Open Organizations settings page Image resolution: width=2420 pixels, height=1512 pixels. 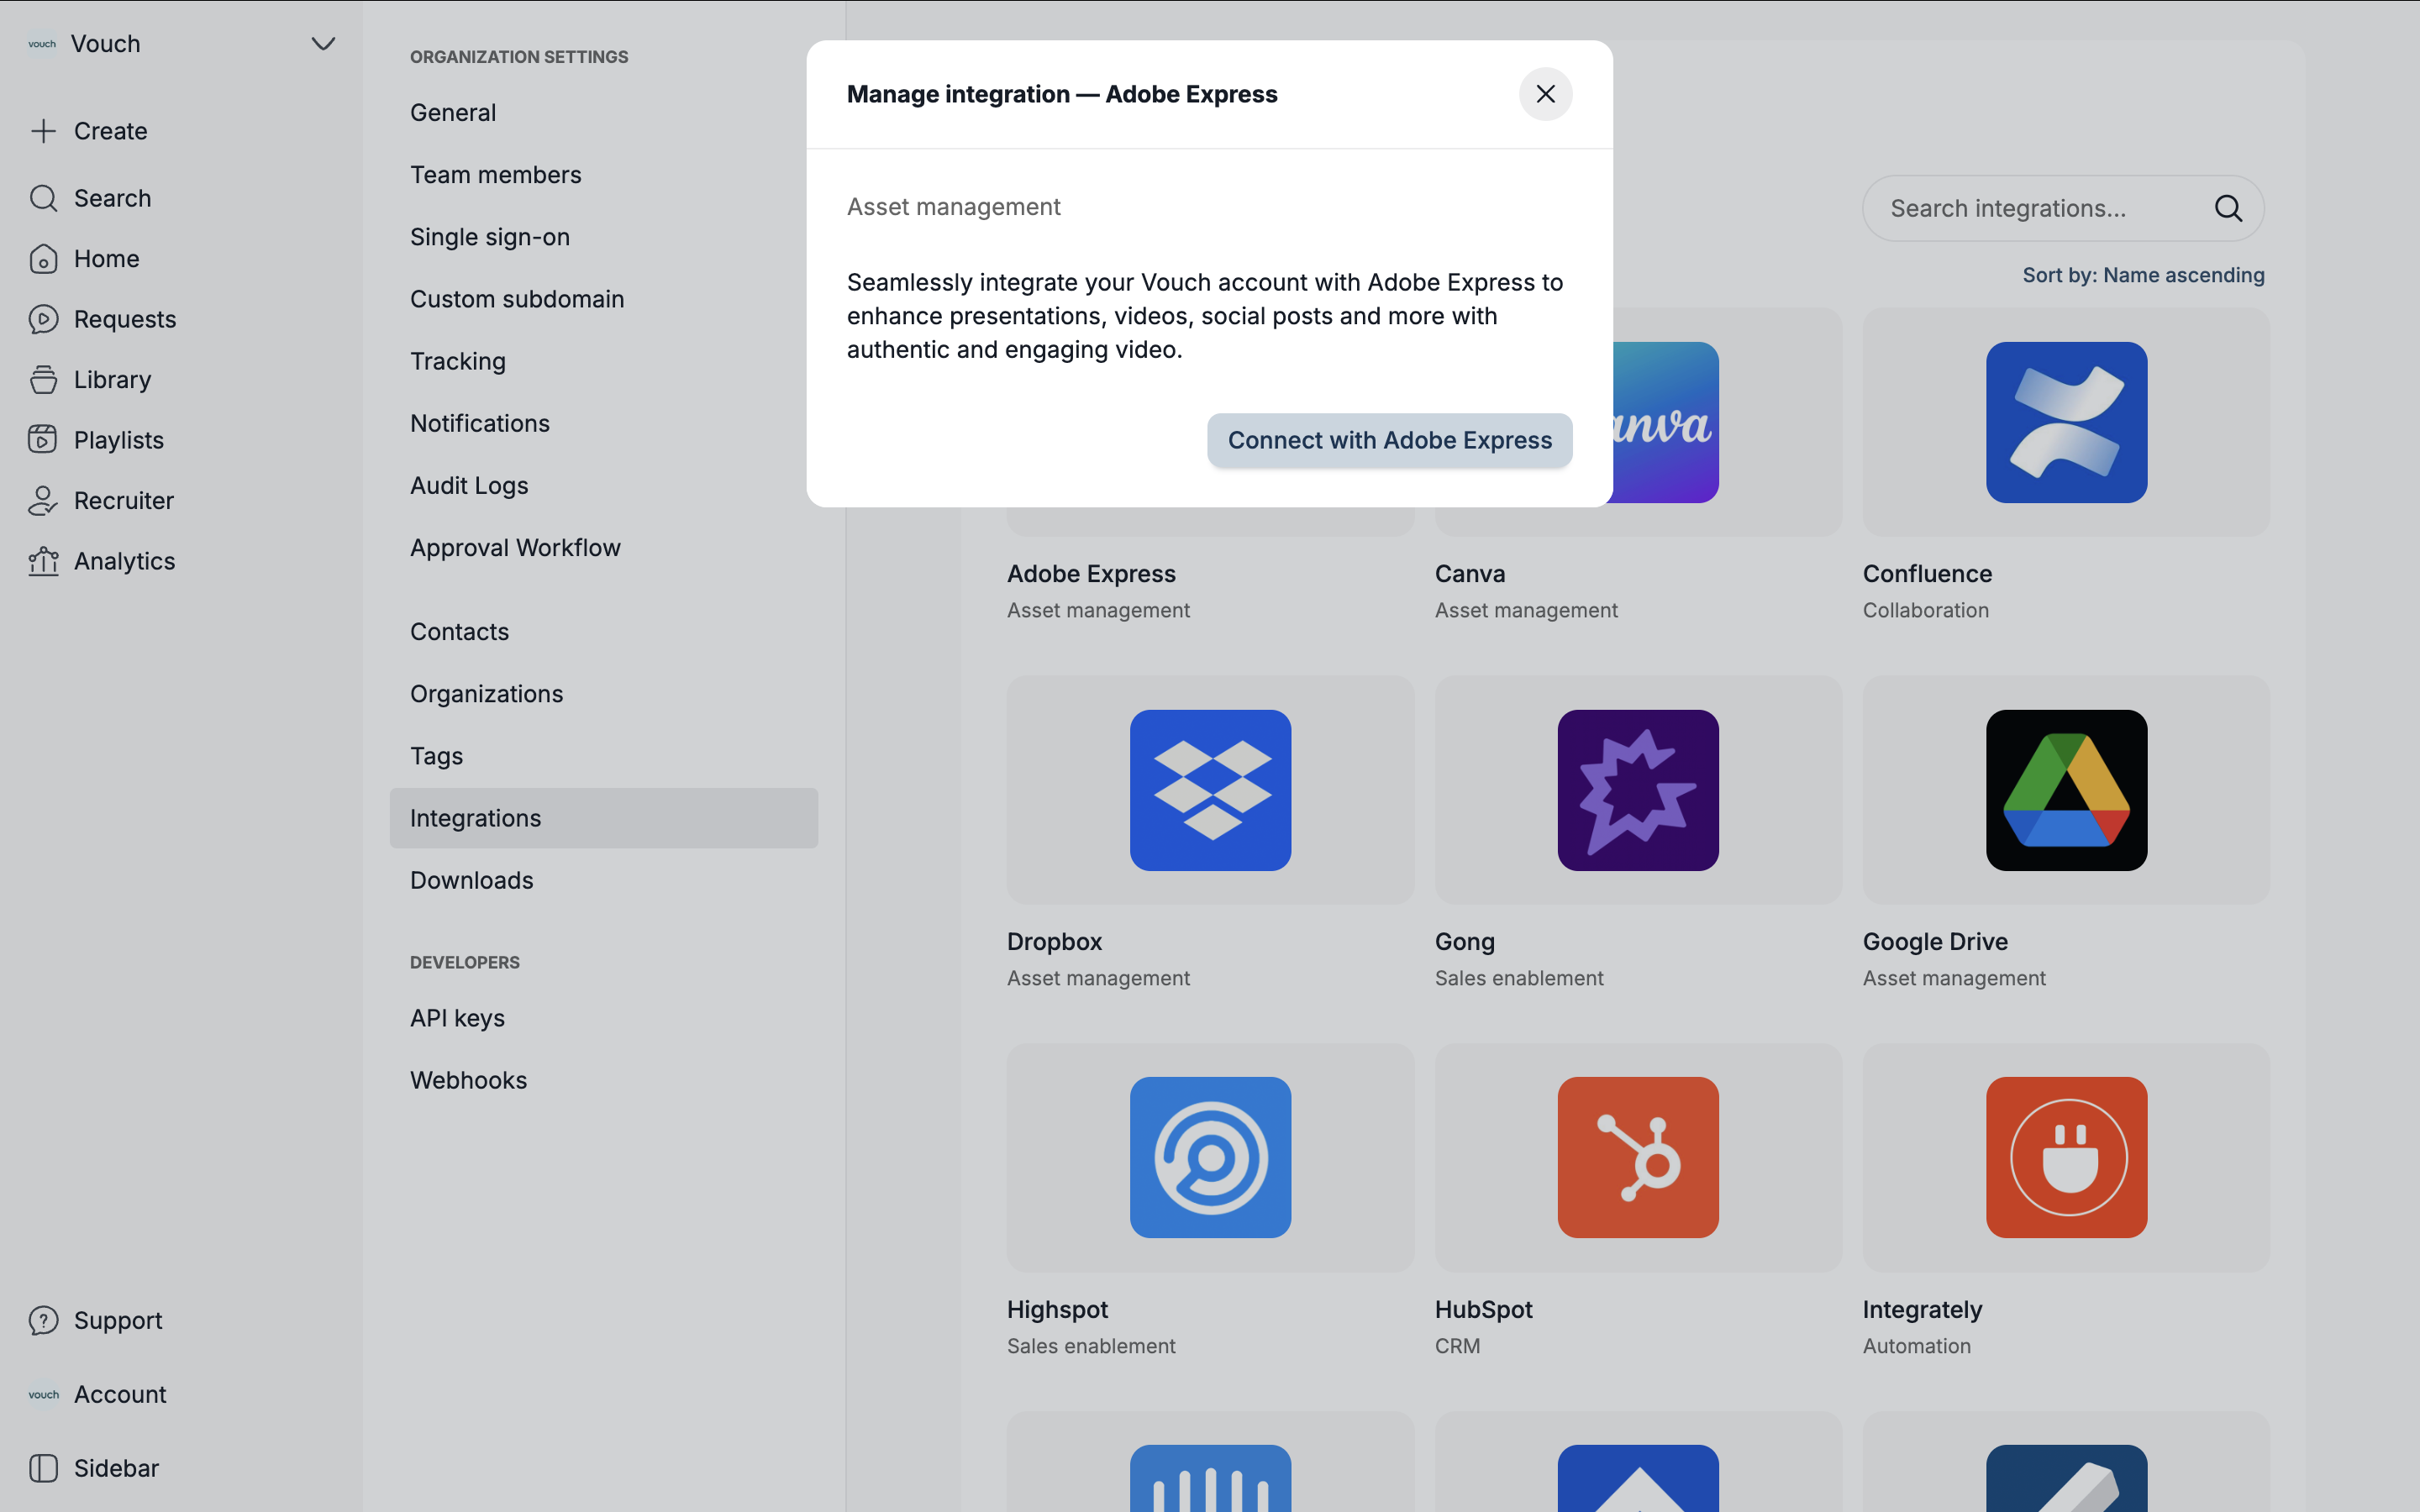[x=603, y=694]
